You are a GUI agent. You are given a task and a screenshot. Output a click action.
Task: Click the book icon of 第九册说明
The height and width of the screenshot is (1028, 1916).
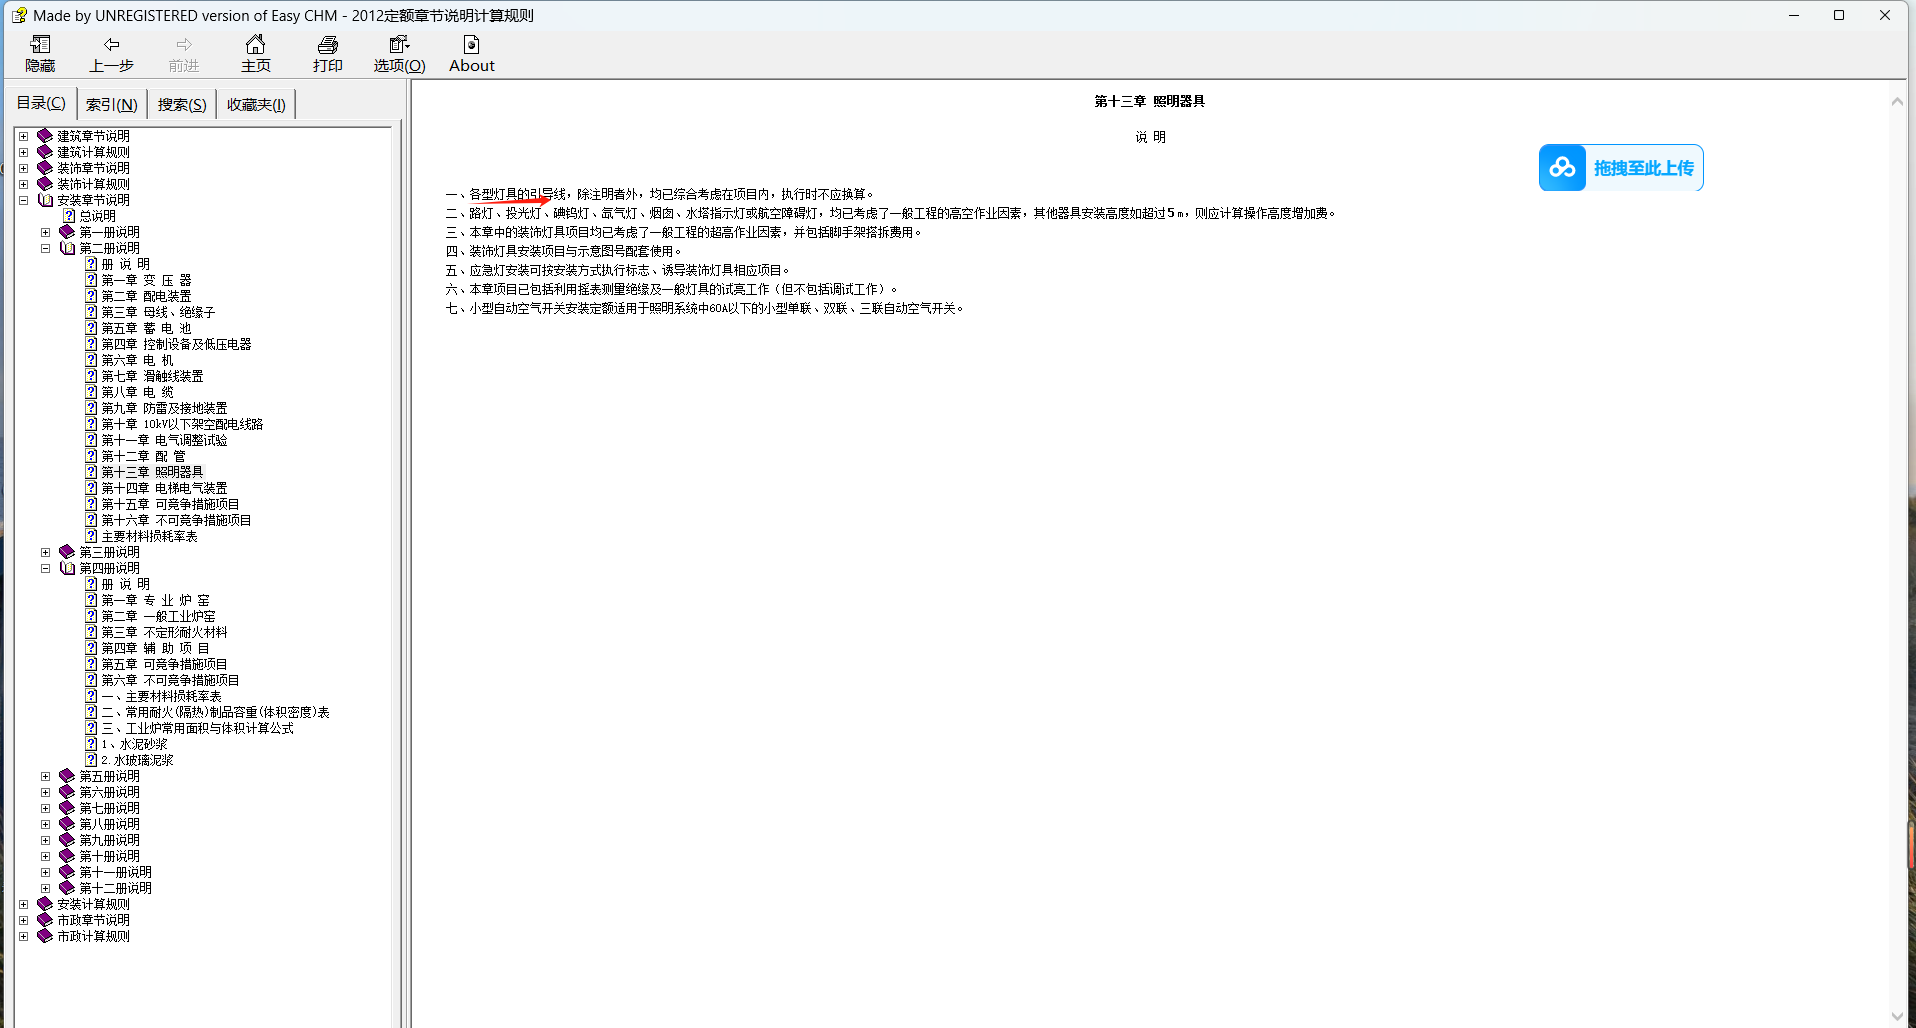coord(67,840)
